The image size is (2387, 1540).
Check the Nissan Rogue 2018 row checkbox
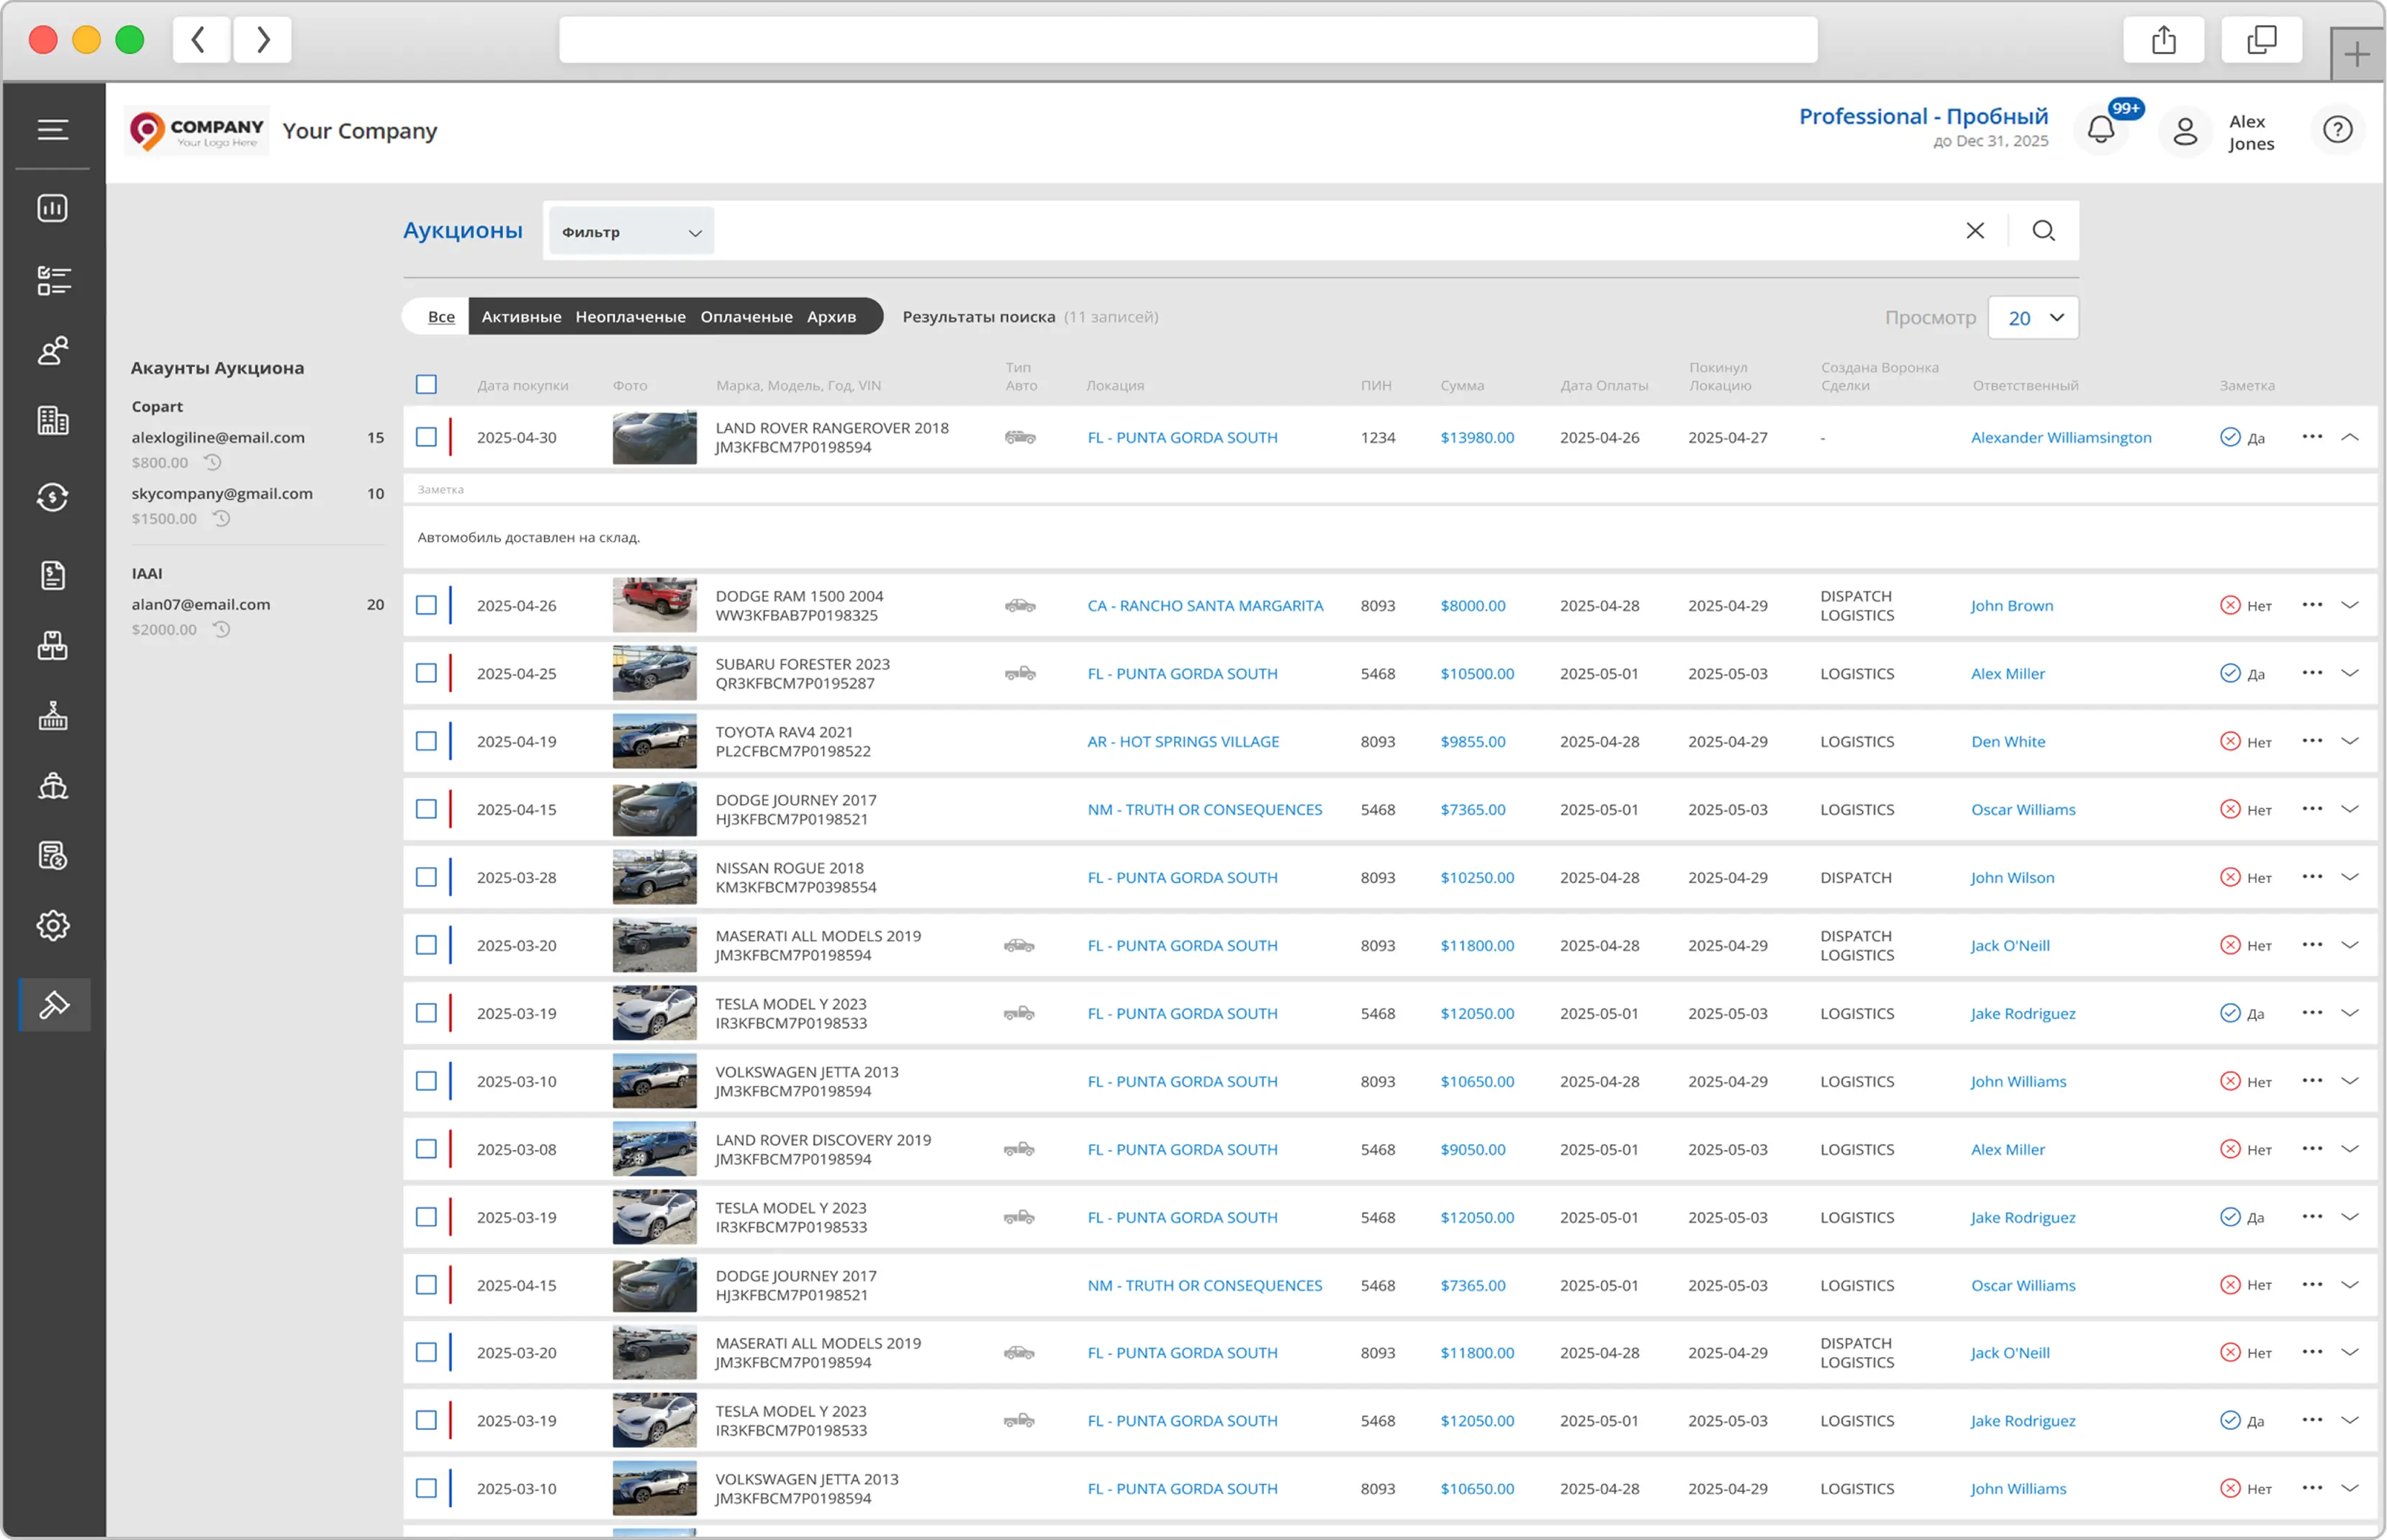(x=426, y=877)
